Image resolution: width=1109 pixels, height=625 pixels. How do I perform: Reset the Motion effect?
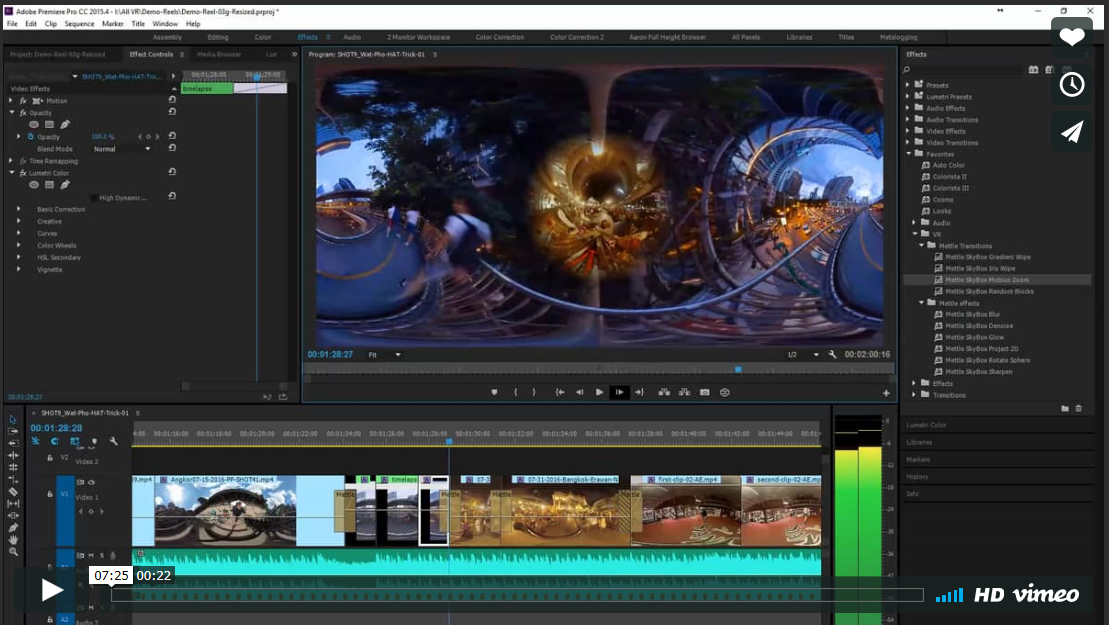pyautogui.click(x=172, y=100)
